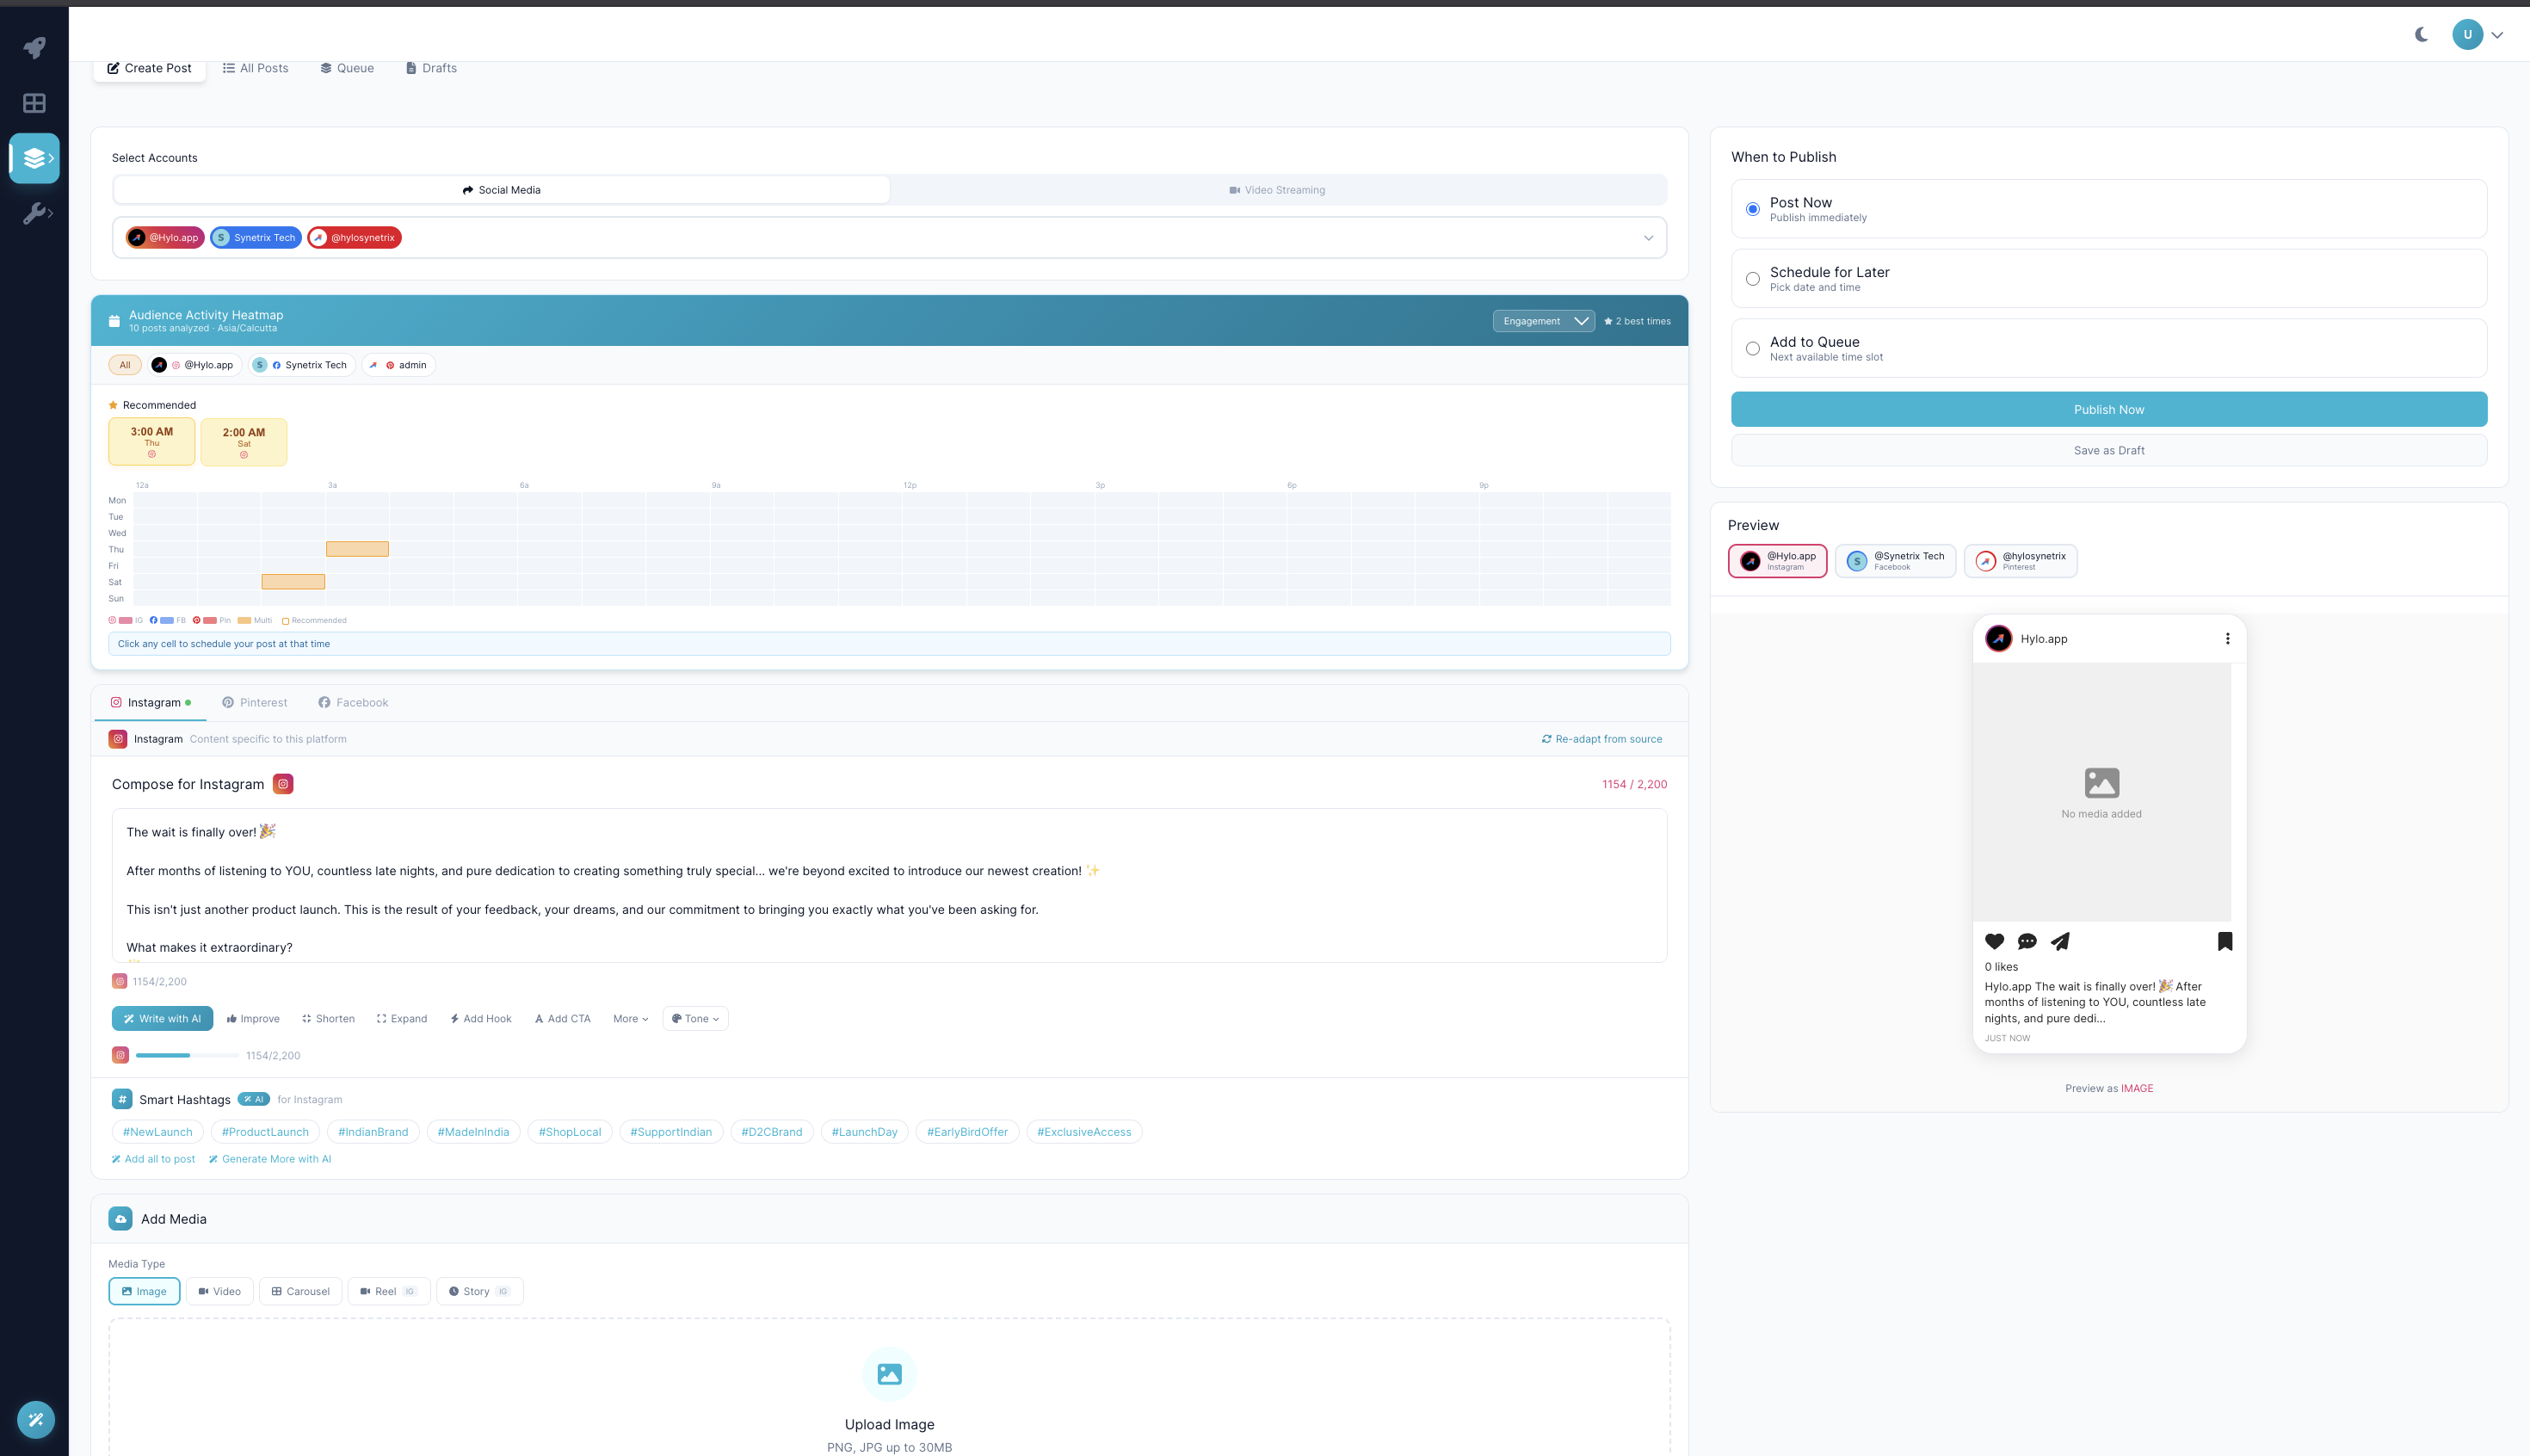Image resolution: width=2530 pixels, height=1456 pixels.
Task: Click the magic wand floating button
Action: pyautogui.click(x=36, y=1419)
